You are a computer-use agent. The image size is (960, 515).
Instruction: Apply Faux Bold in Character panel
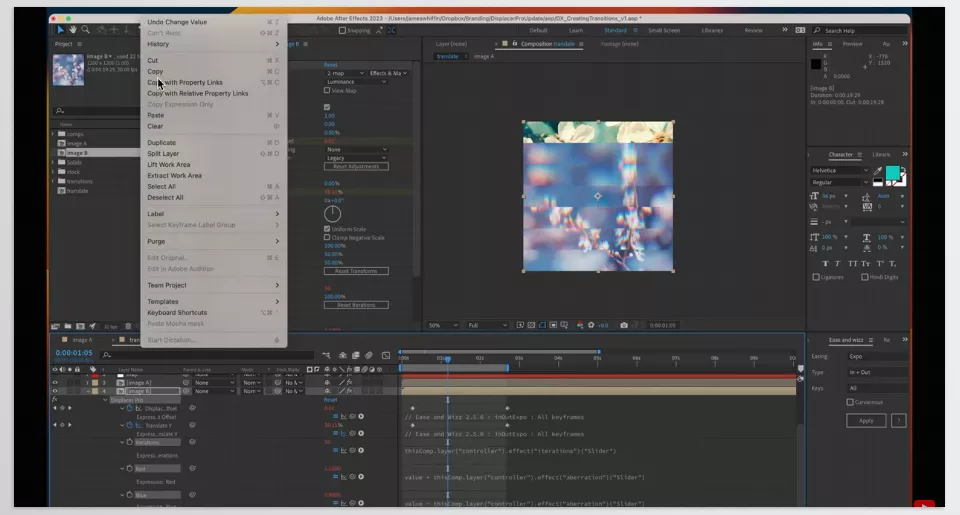click(x=825, y=263)
